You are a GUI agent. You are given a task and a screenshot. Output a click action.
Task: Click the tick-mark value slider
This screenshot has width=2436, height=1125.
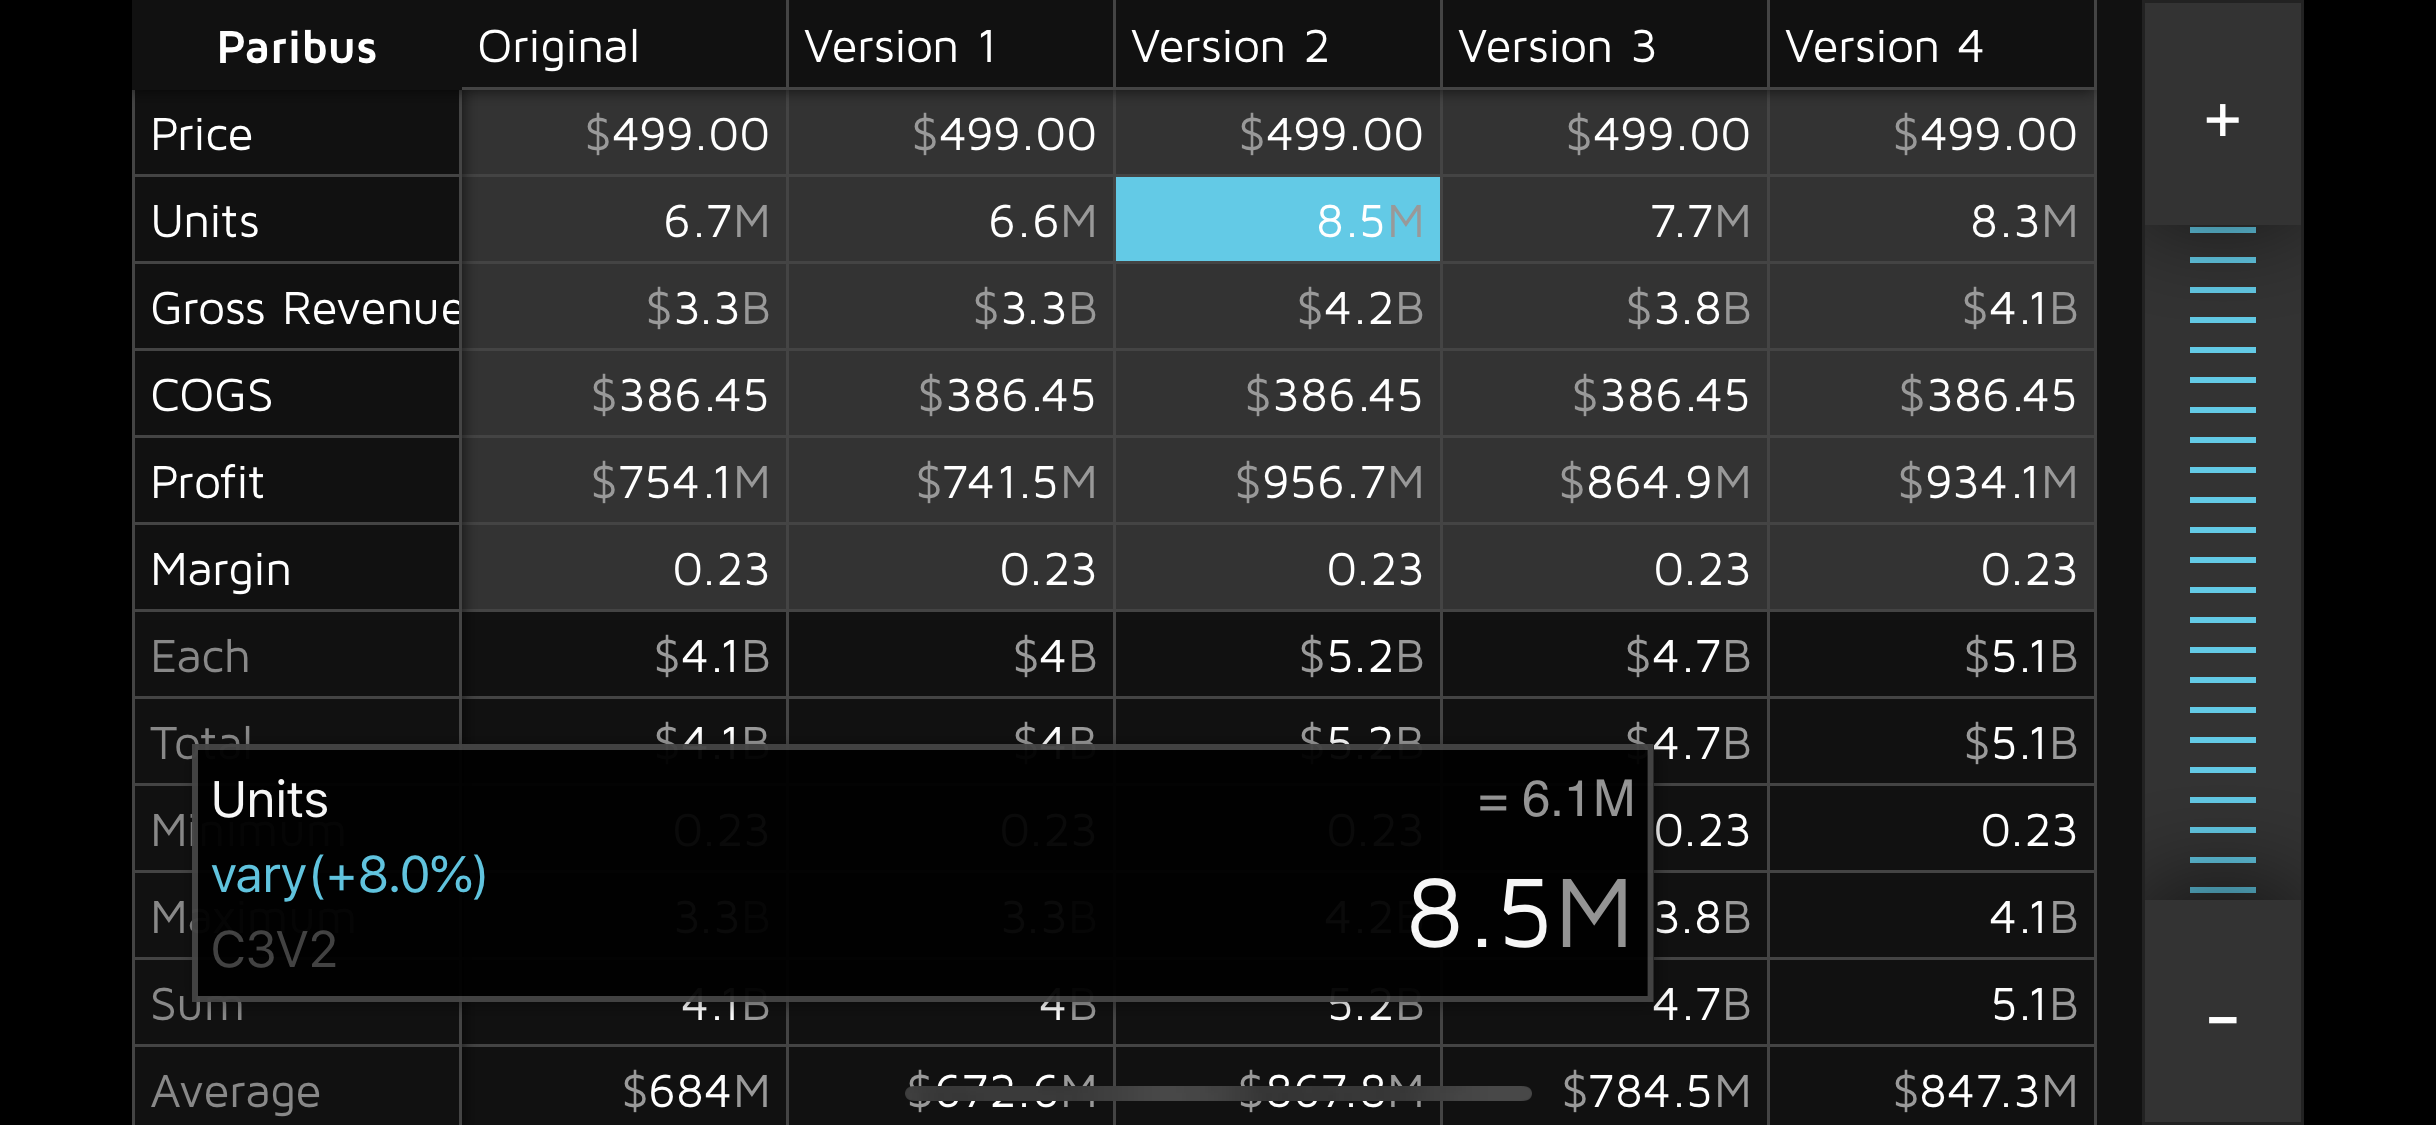[2222, 560]
